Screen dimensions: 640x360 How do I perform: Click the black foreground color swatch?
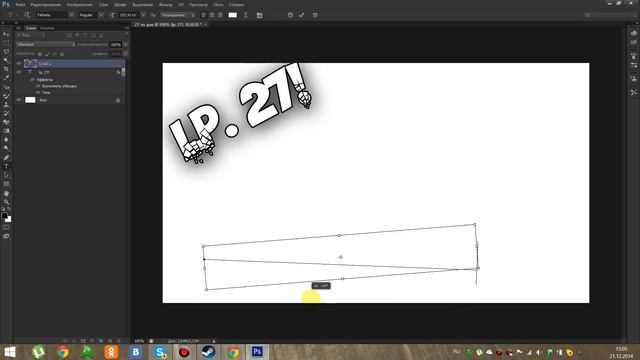4,216
